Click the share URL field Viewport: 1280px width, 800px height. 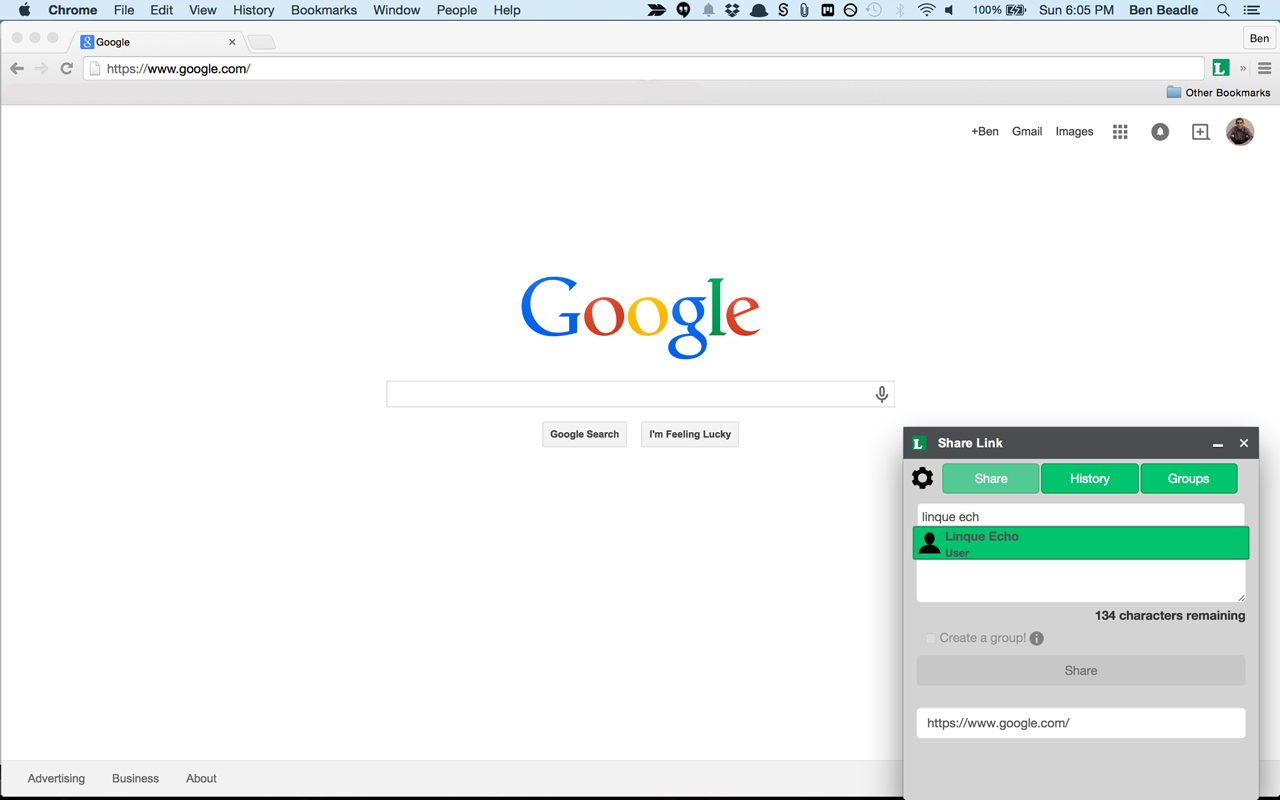coord(1081,723)
